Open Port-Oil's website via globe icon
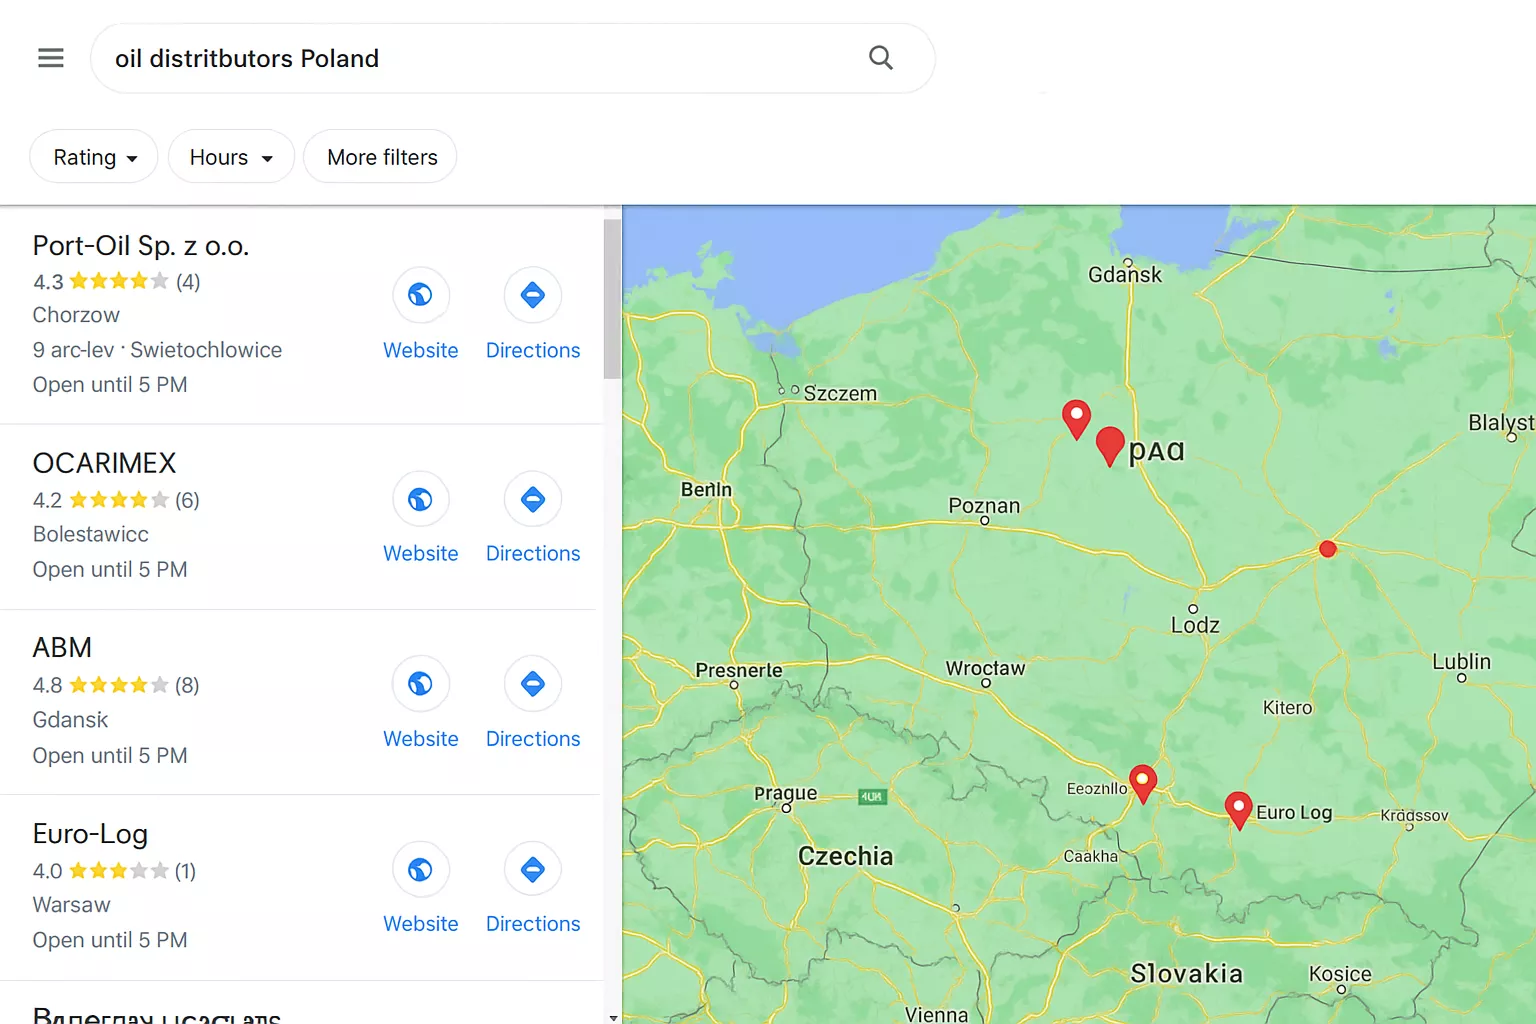The width and height of the screenshot is (1536, 1024). click(420, 295)
